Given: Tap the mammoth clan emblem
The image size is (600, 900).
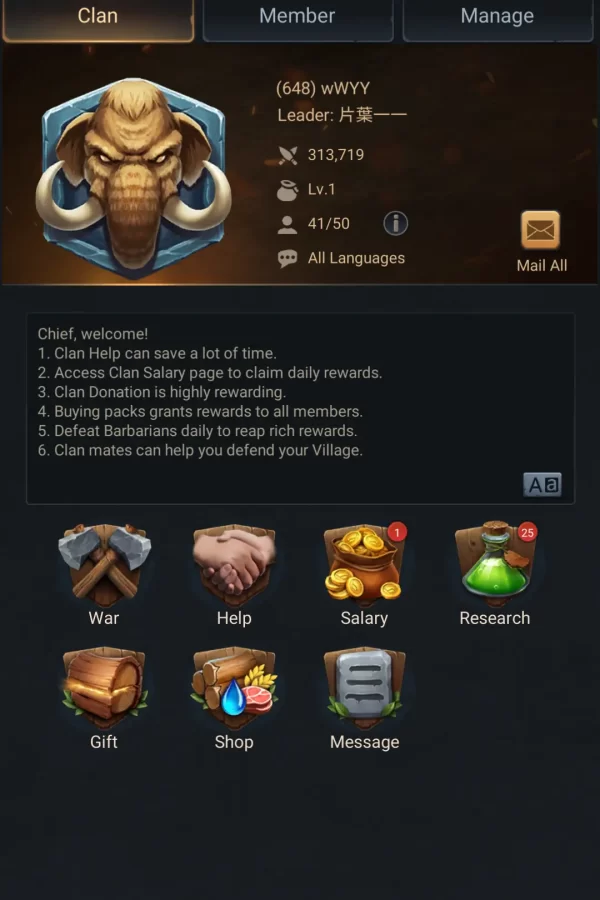Looking at the screenshot, I should (133, 178).
